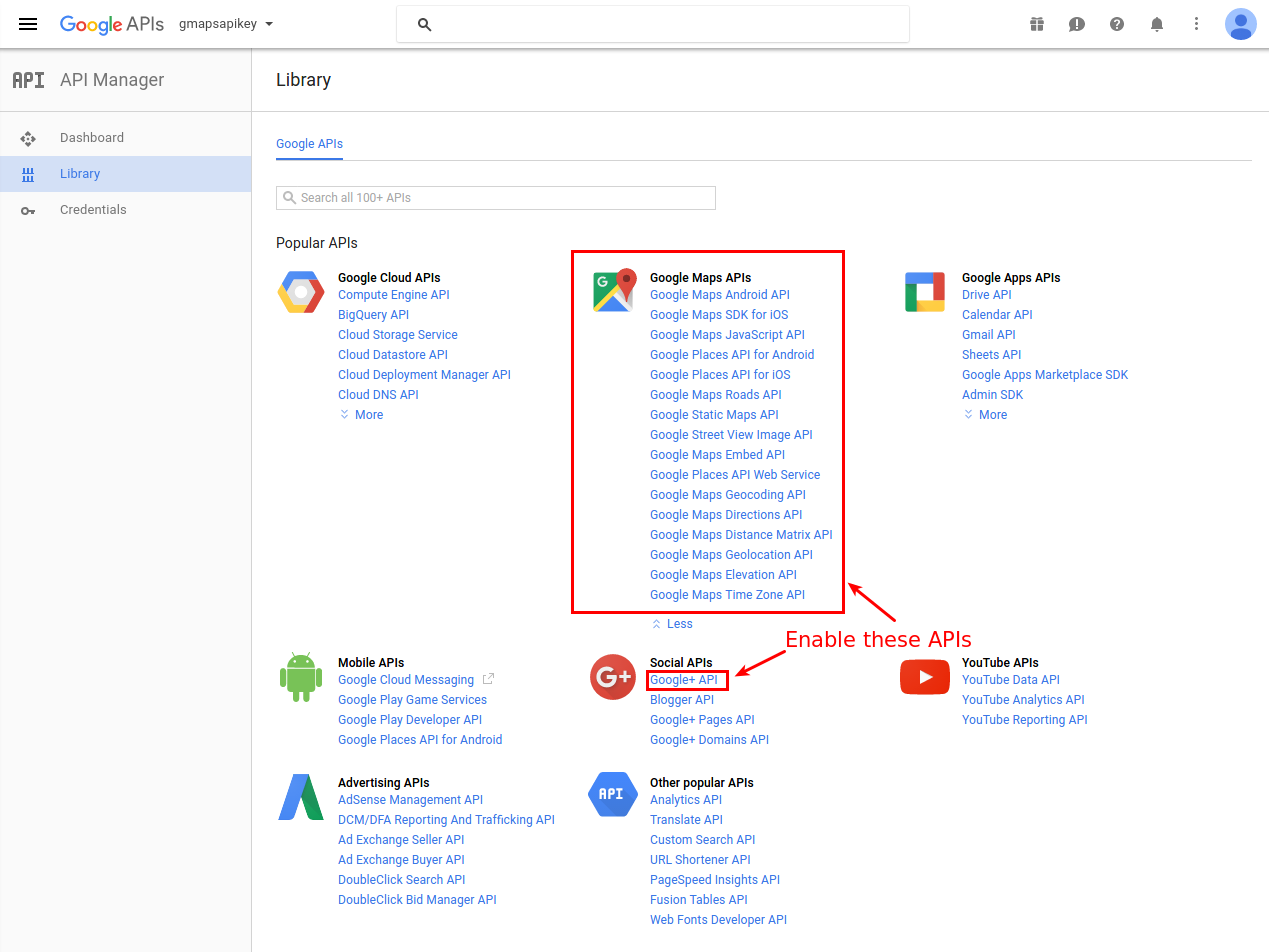Open AdSense Management API link
This screenshot has width=1269, height=952.
coord(411,800)
